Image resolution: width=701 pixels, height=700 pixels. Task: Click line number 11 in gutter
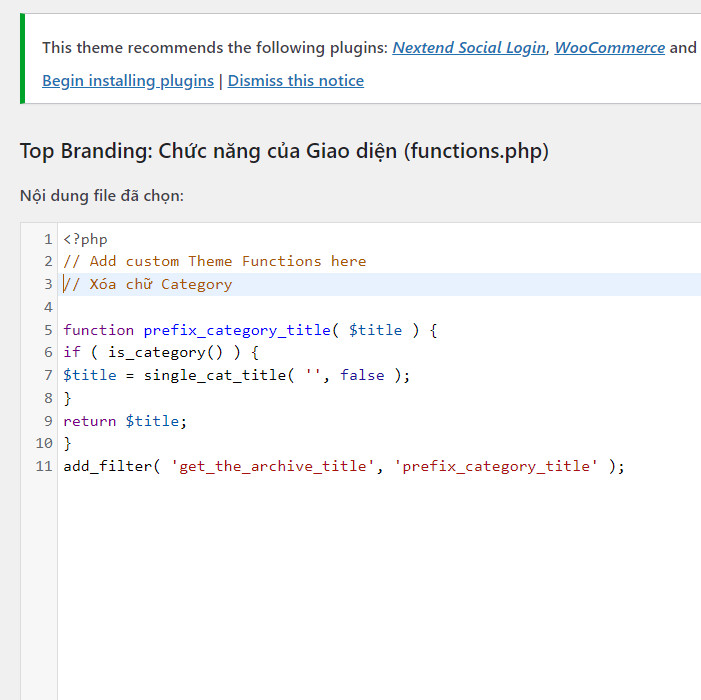(x=44, y=466)
